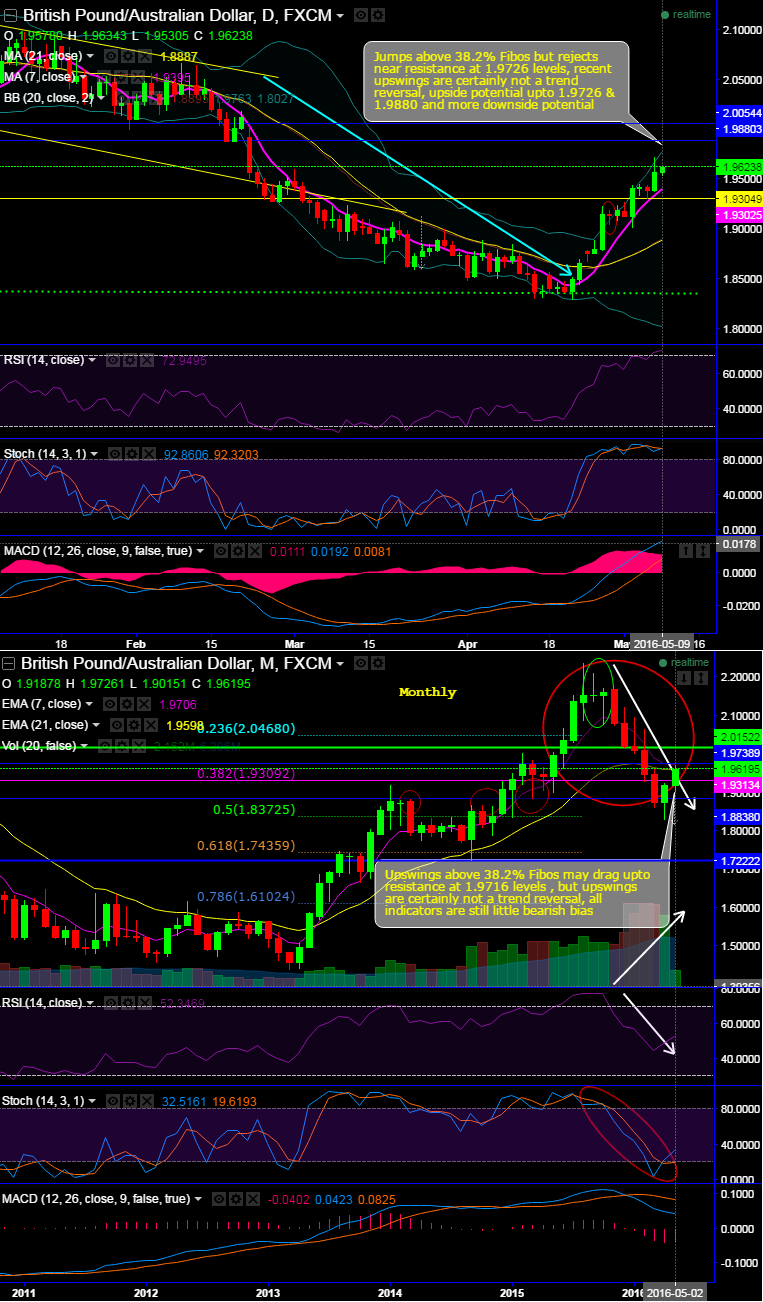Viewport: 763px width, 1302px height.
Task: Select the 1.96238 current price label
Action: [741, 167]
